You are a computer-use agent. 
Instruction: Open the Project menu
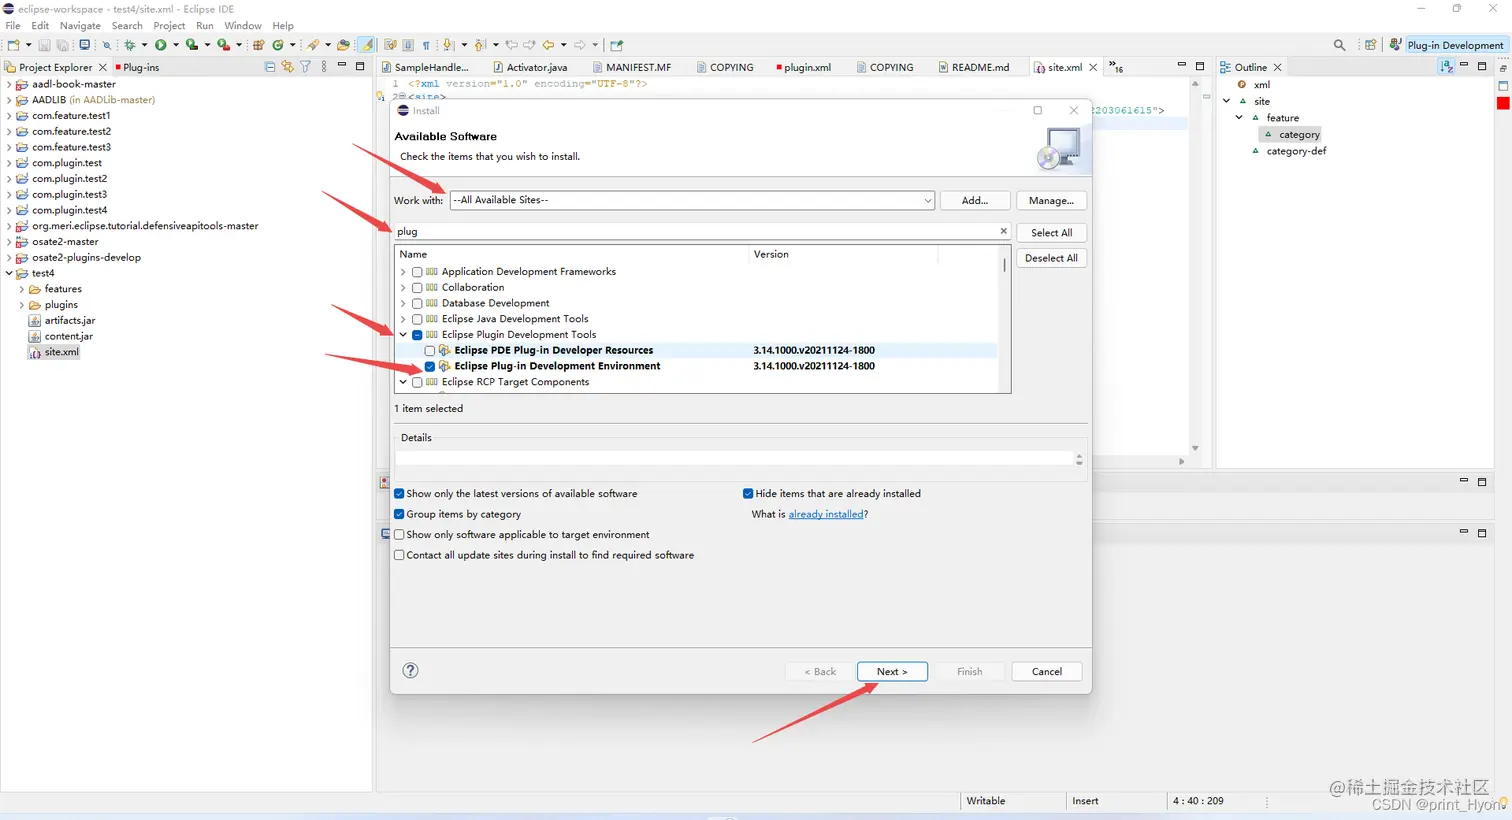pos(169,25)
